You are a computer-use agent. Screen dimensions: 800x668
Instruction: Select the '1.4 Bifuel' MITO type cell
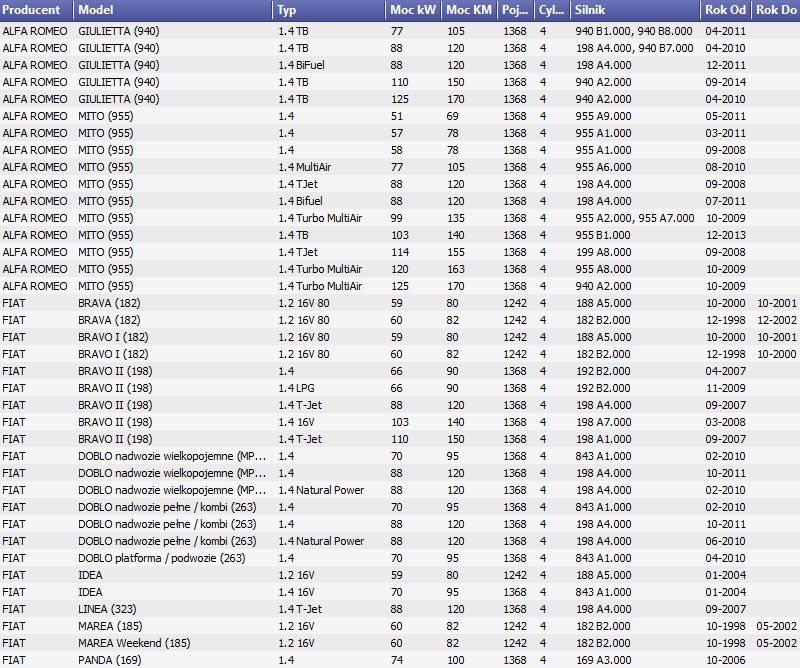300,201
